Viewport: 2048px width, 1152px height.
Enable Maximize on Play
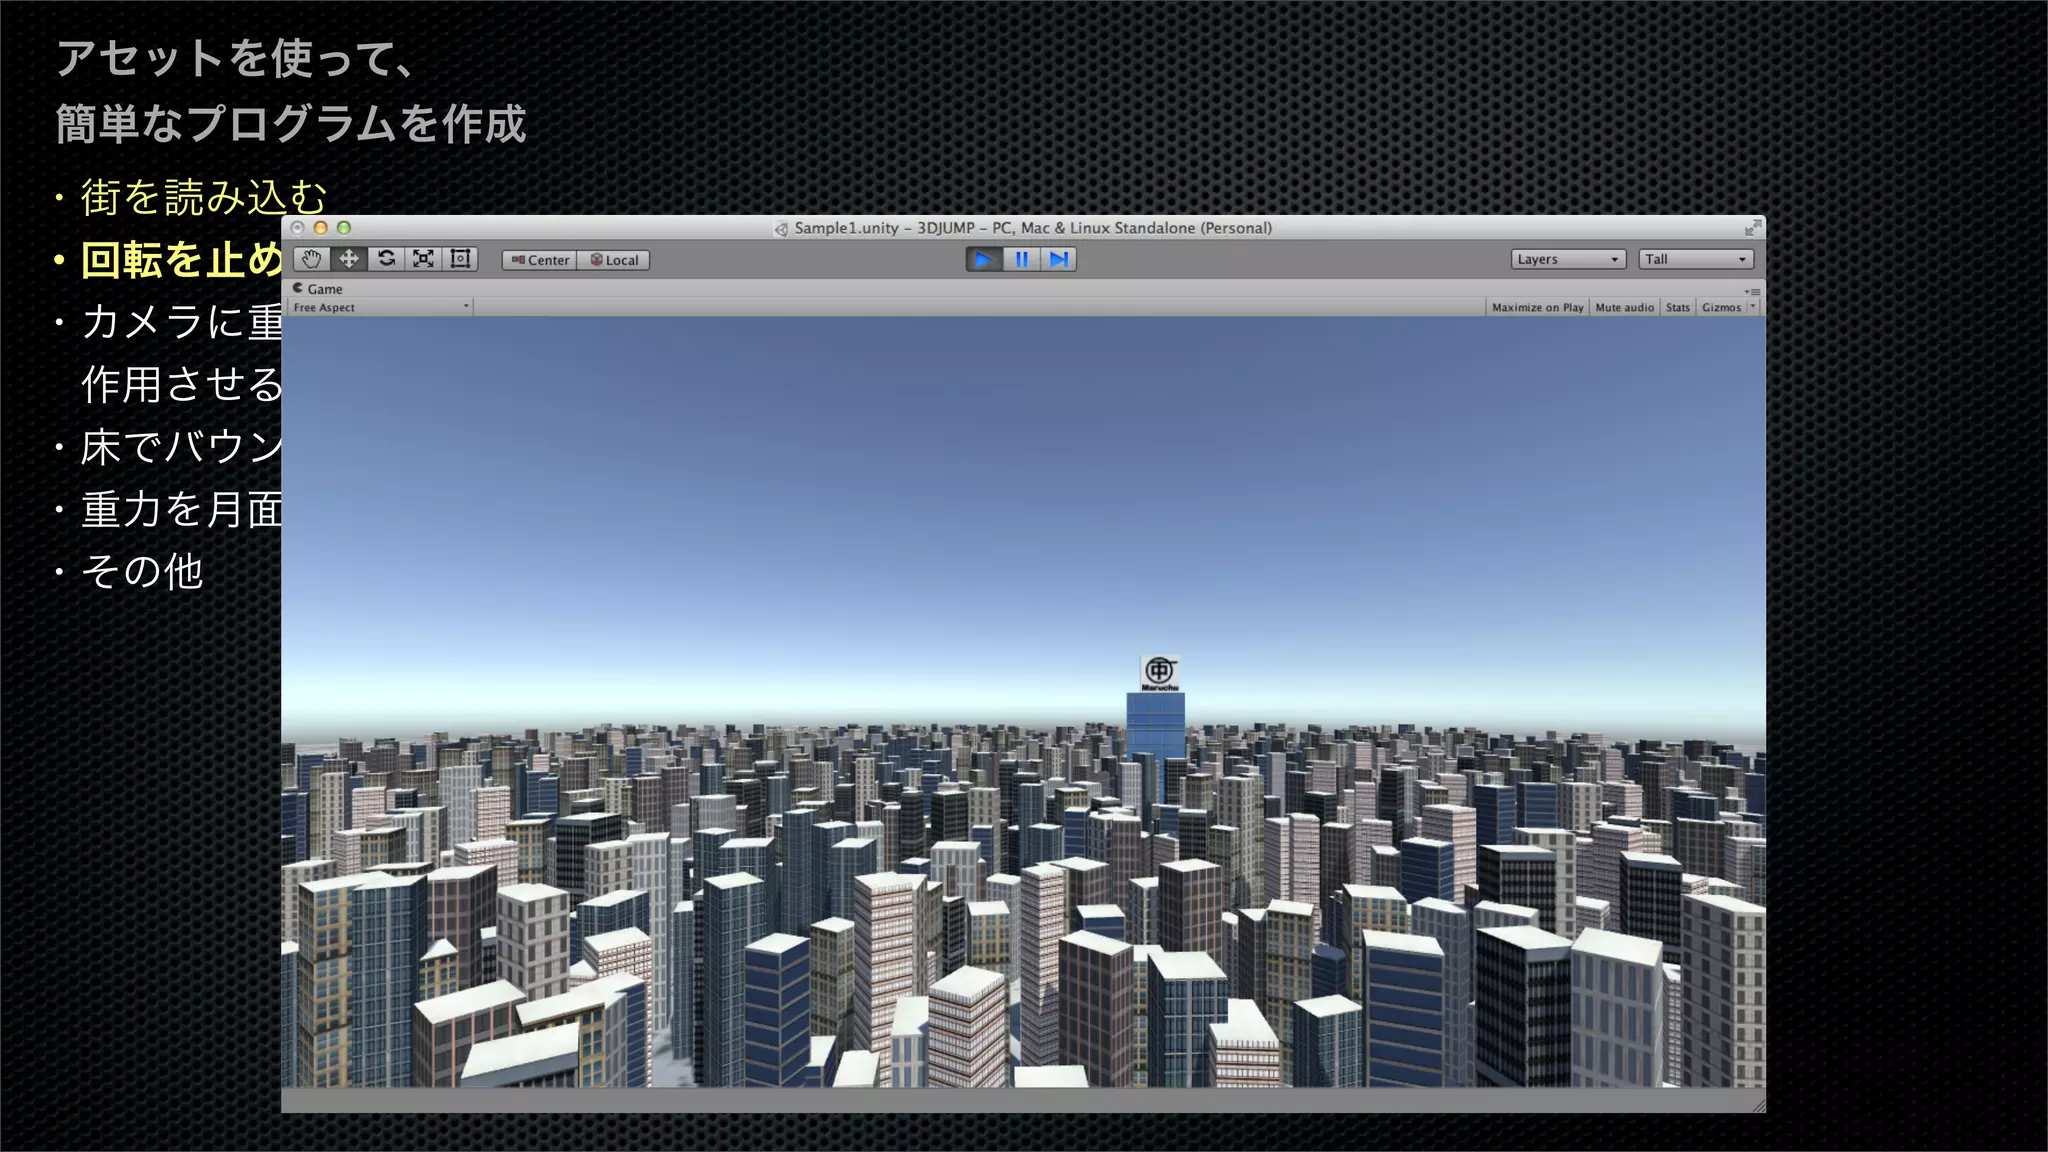pyautogui.click(x=1537, y=308)
